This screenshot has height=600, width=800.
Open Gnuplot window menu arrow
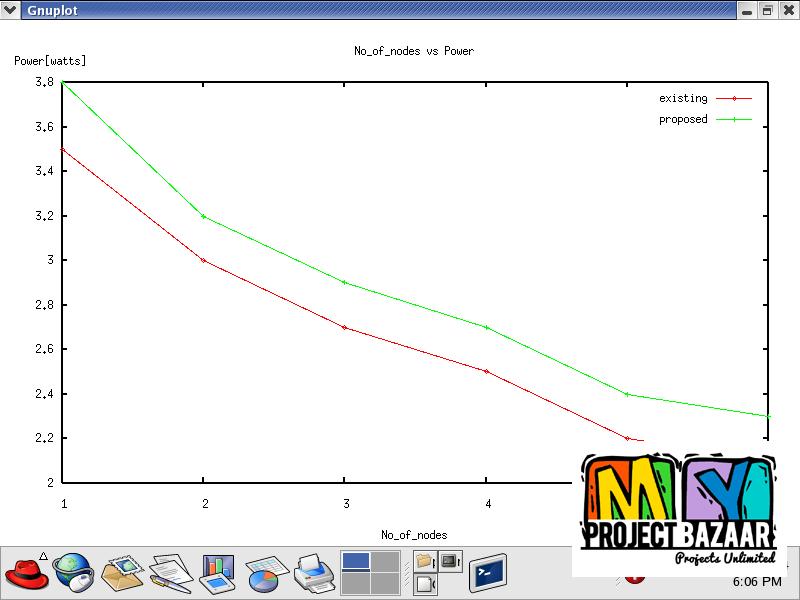(10, 10)
